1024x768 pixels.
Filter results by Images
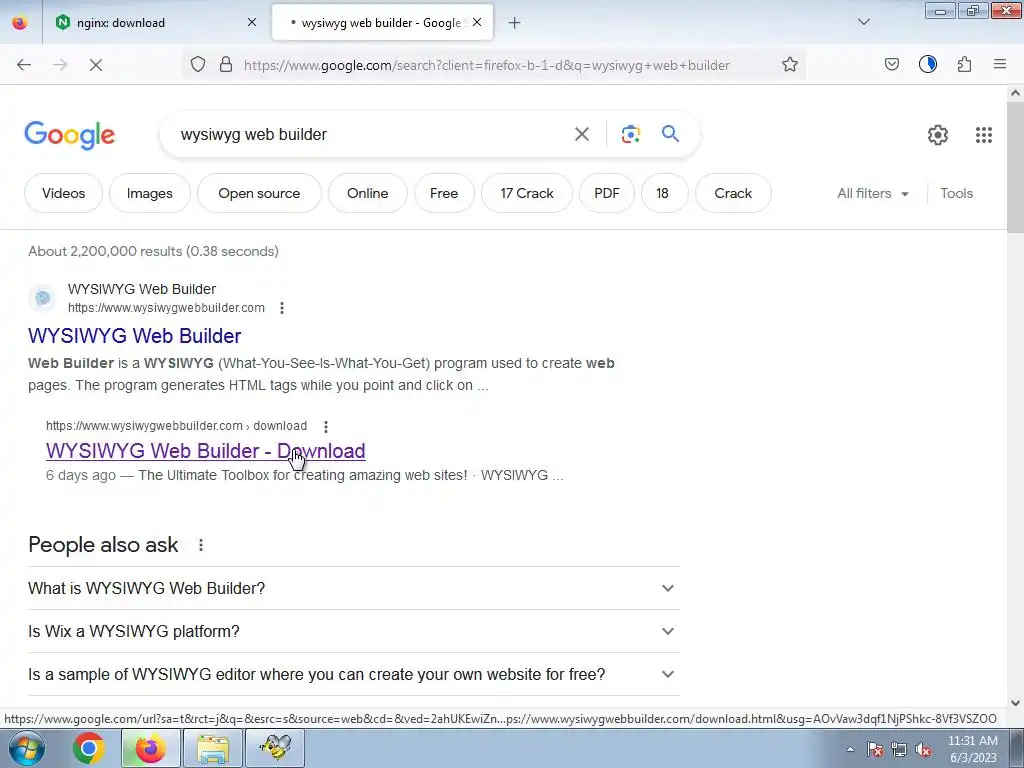click(x=150, y=193)
